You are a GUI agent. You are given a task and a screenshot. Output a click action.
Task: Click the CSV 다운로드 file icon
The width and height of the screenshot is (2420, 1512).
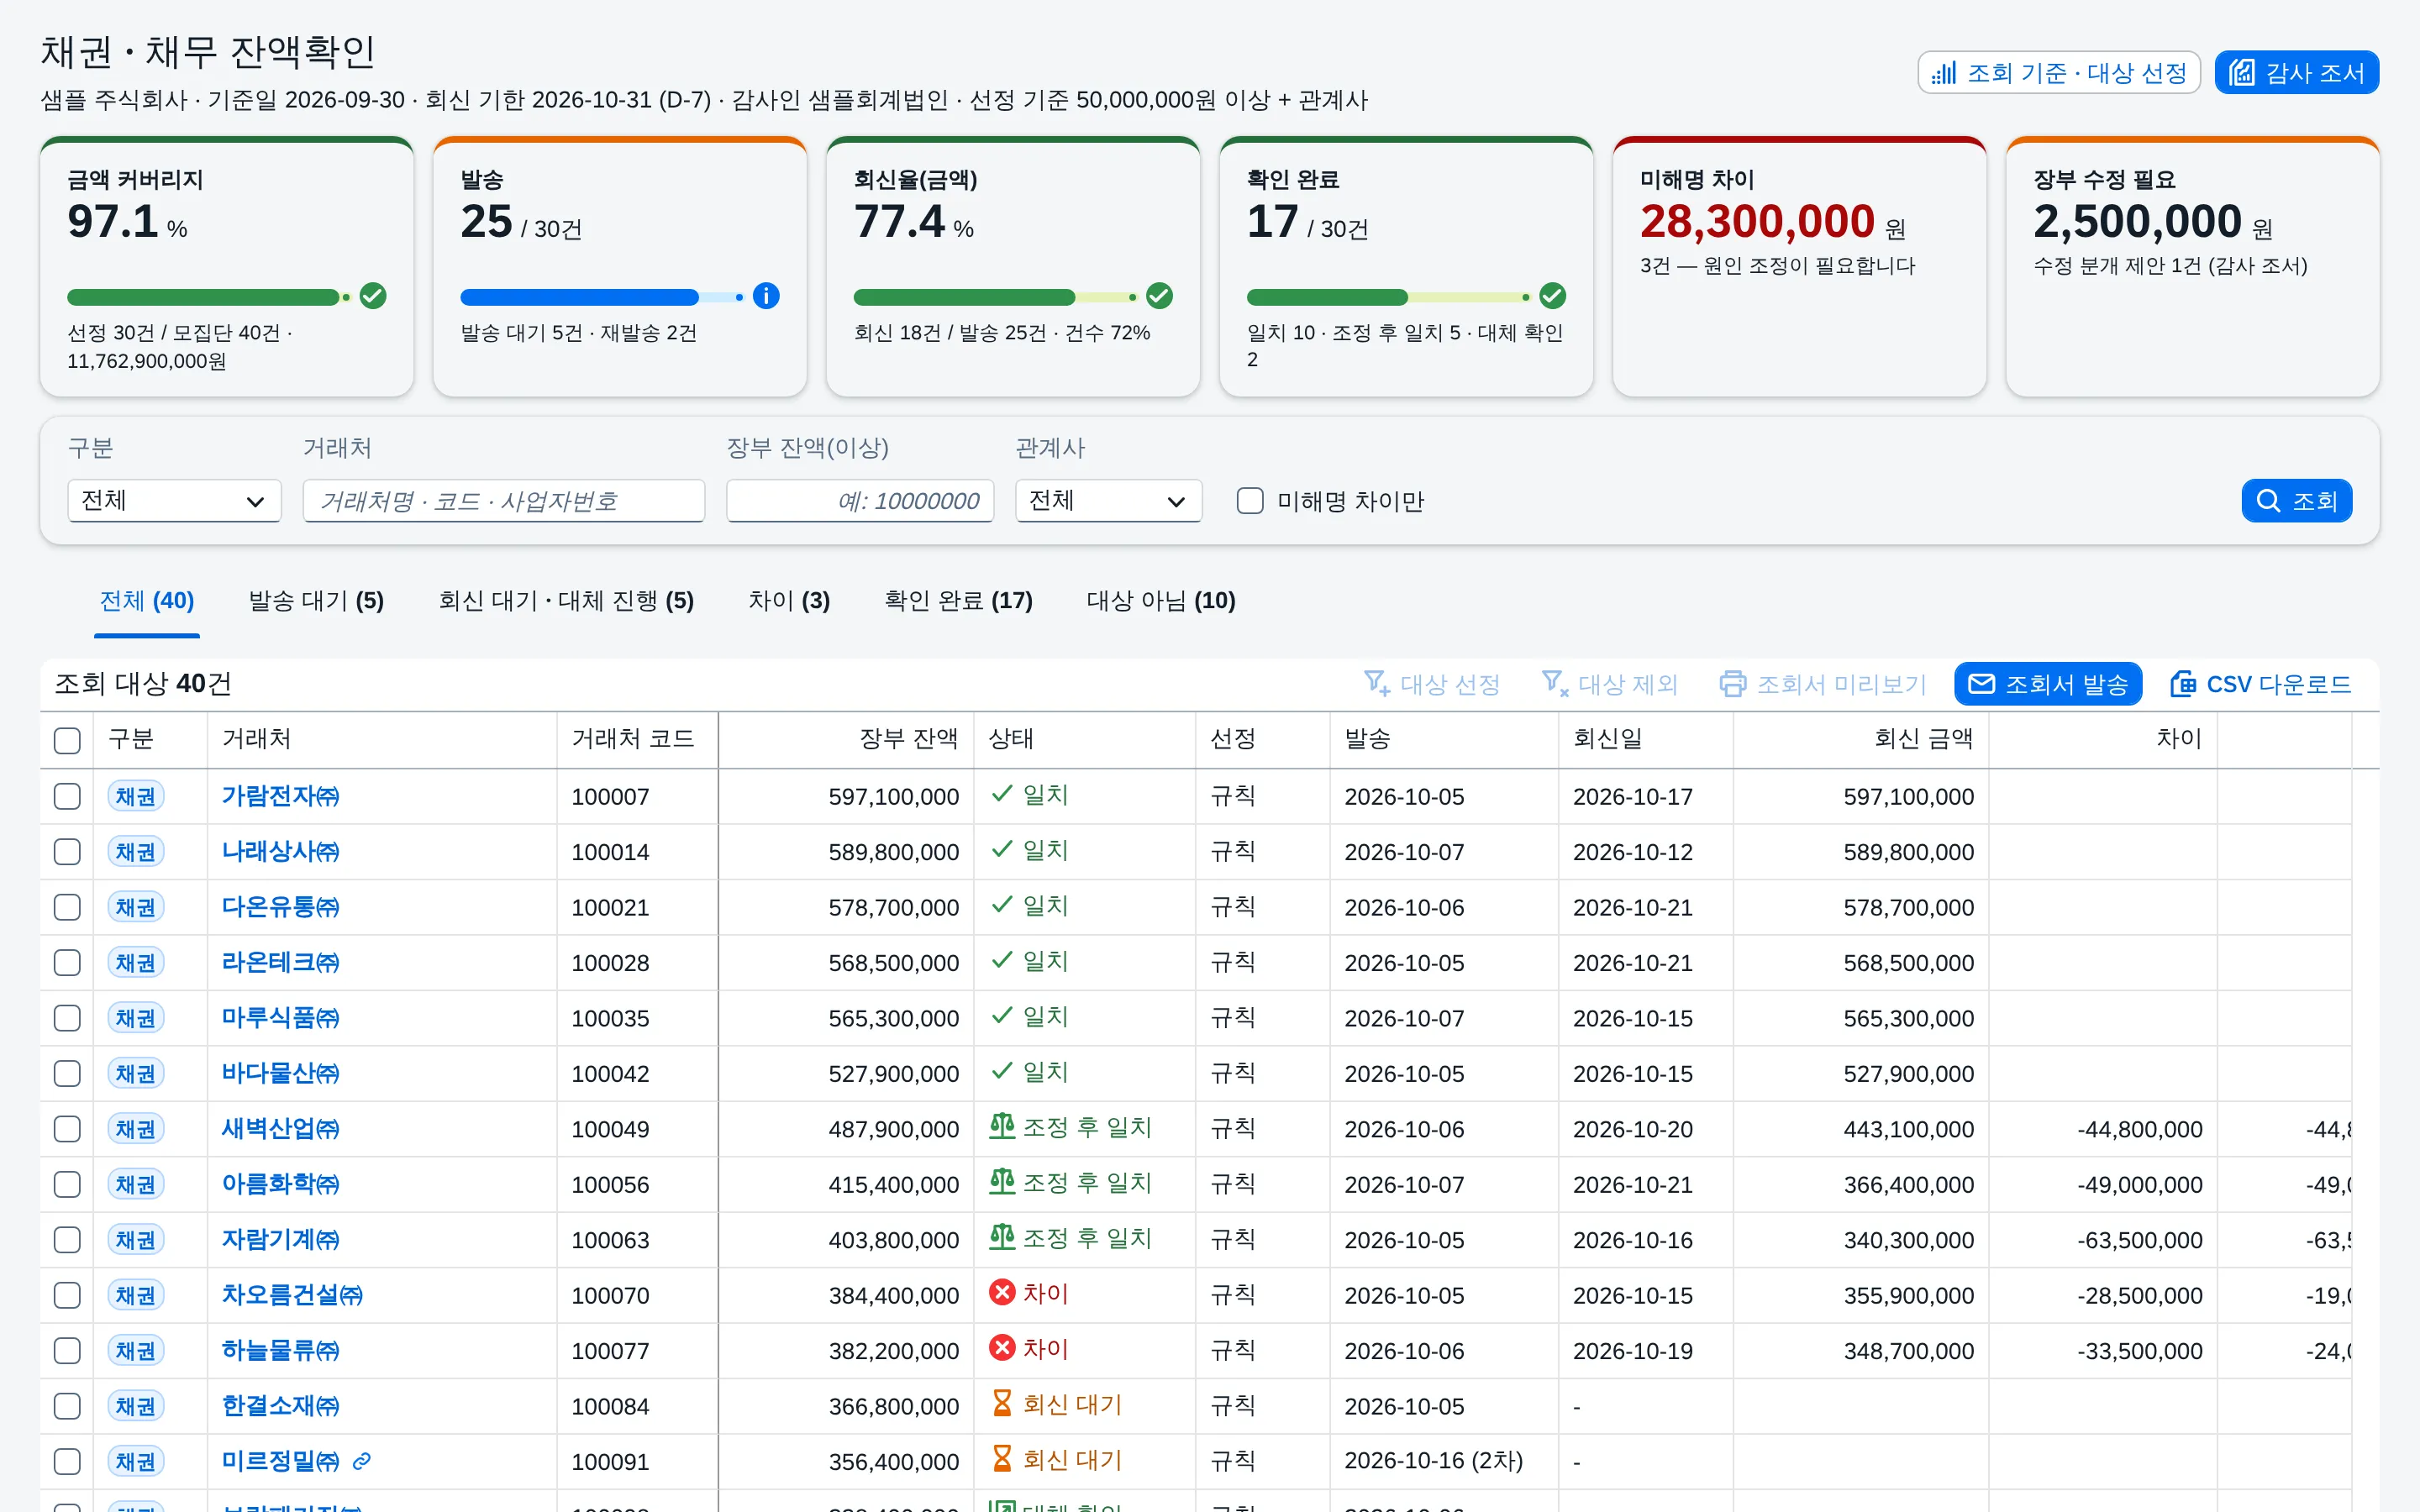(x=2183, y=684)
